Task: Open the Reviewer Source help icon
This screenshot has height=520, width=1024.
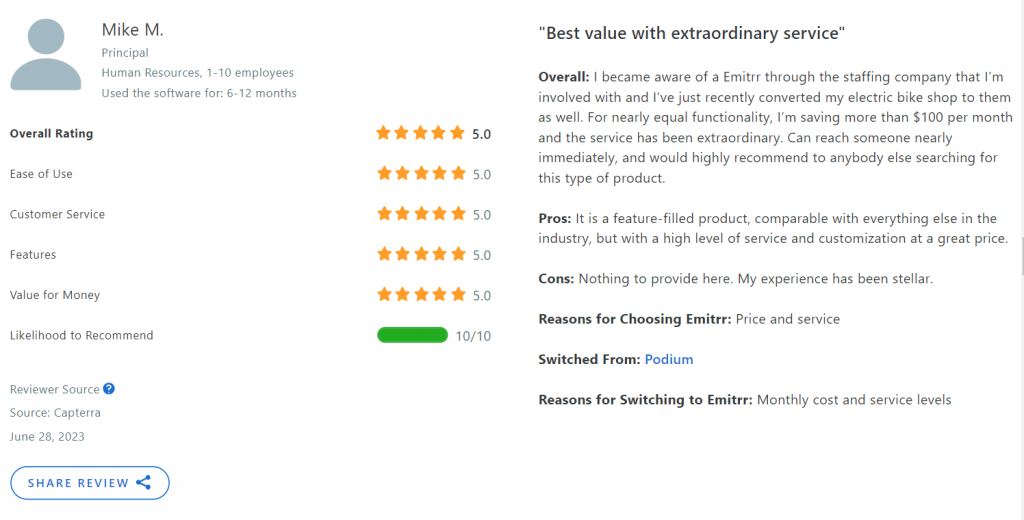Action: (109, 389)
